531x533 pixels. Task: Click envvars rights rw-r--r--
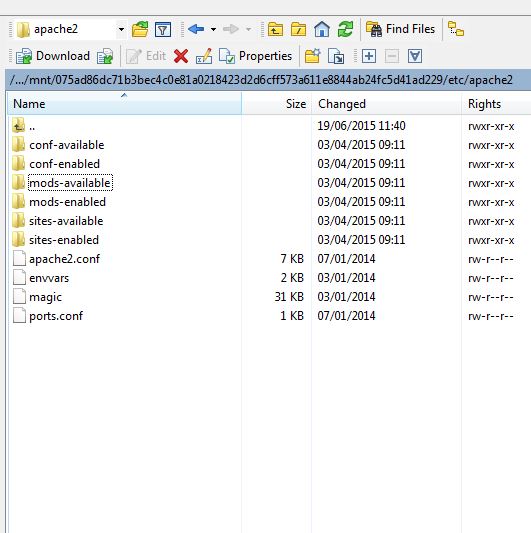(491, 278)
